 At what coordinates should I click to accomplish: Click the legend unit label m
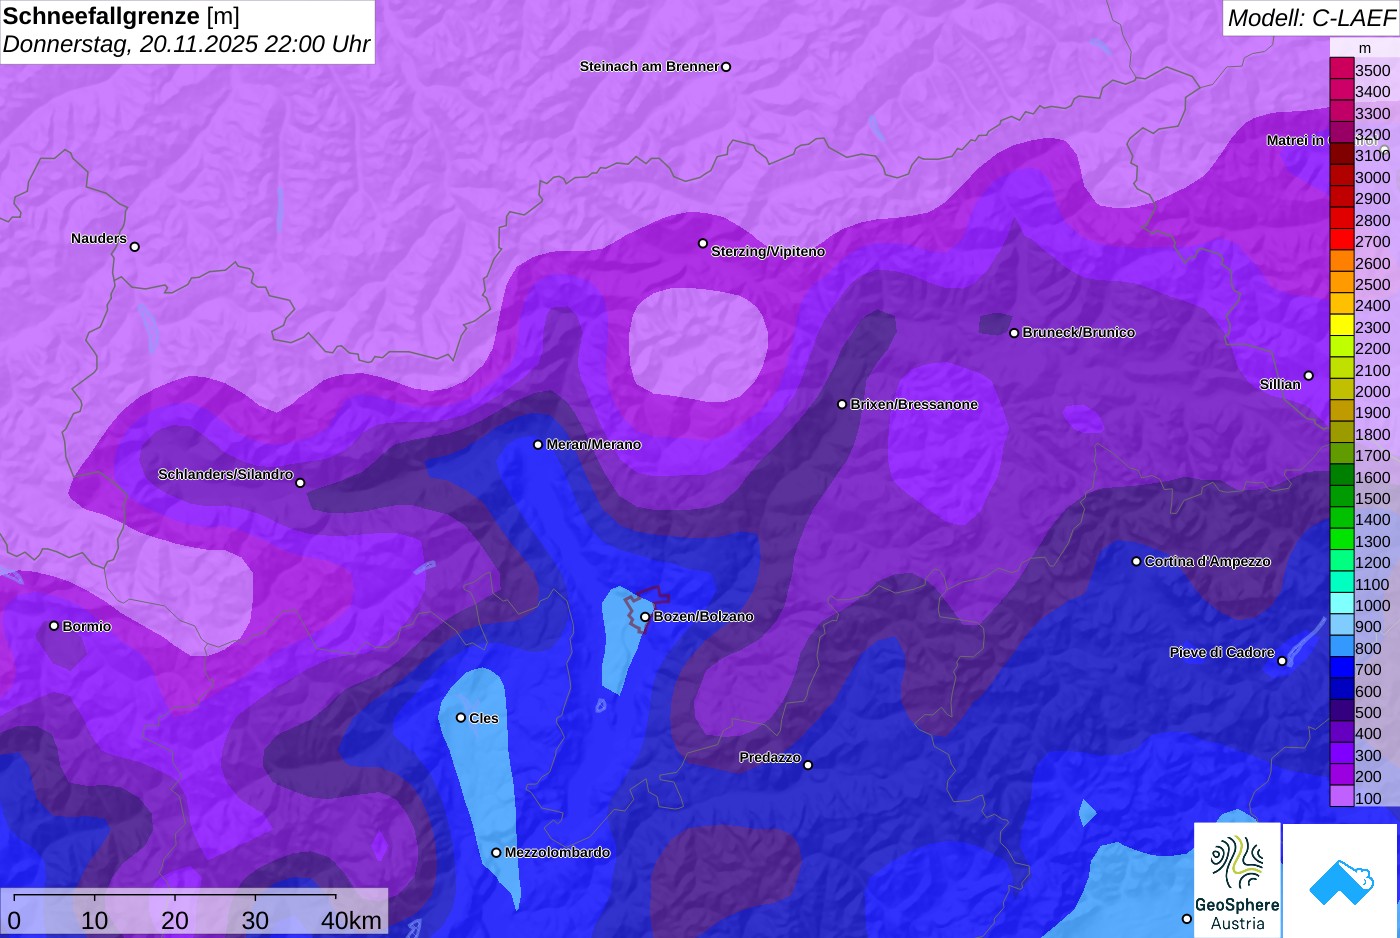[x=1365, y=48]
